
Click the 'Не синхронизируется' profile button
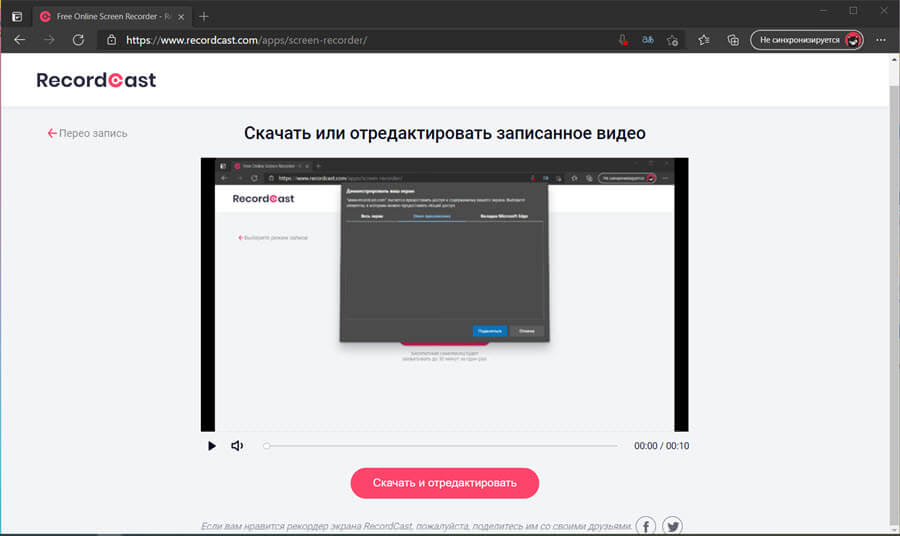click(x=807, y=40)
